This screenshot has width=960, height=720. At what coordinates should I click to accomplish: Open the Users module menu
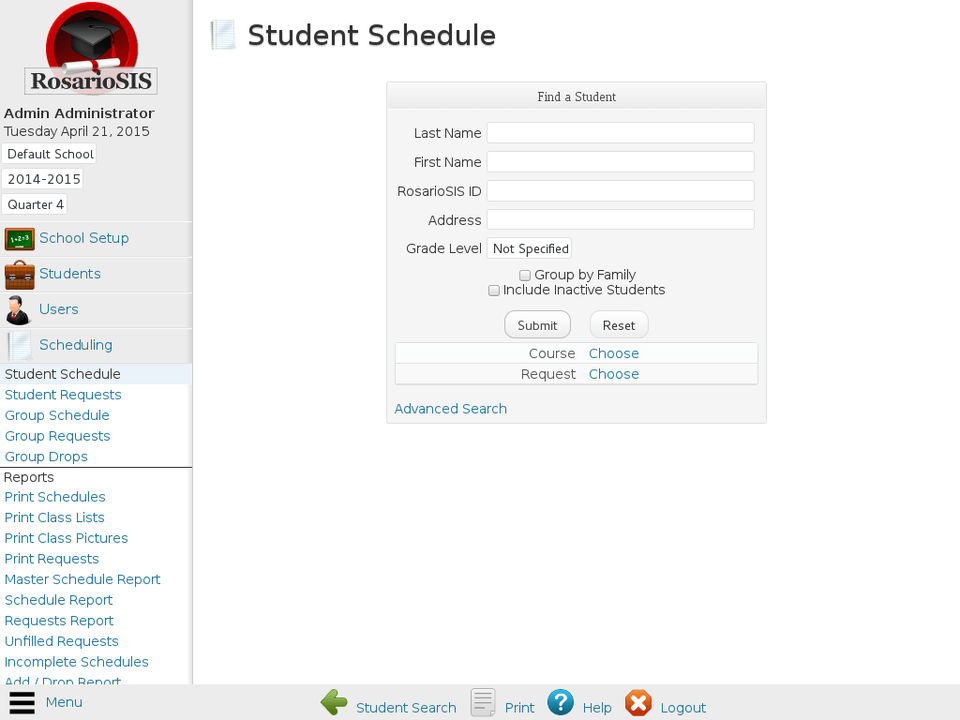coord(59,309)
